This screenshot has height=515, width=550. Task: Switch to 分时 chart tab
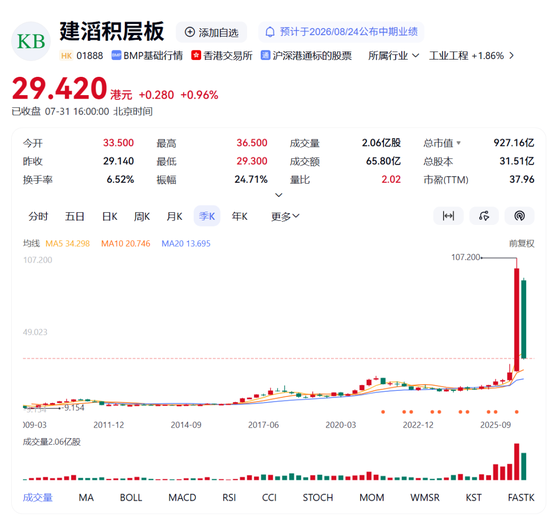(x=38, y=216)
